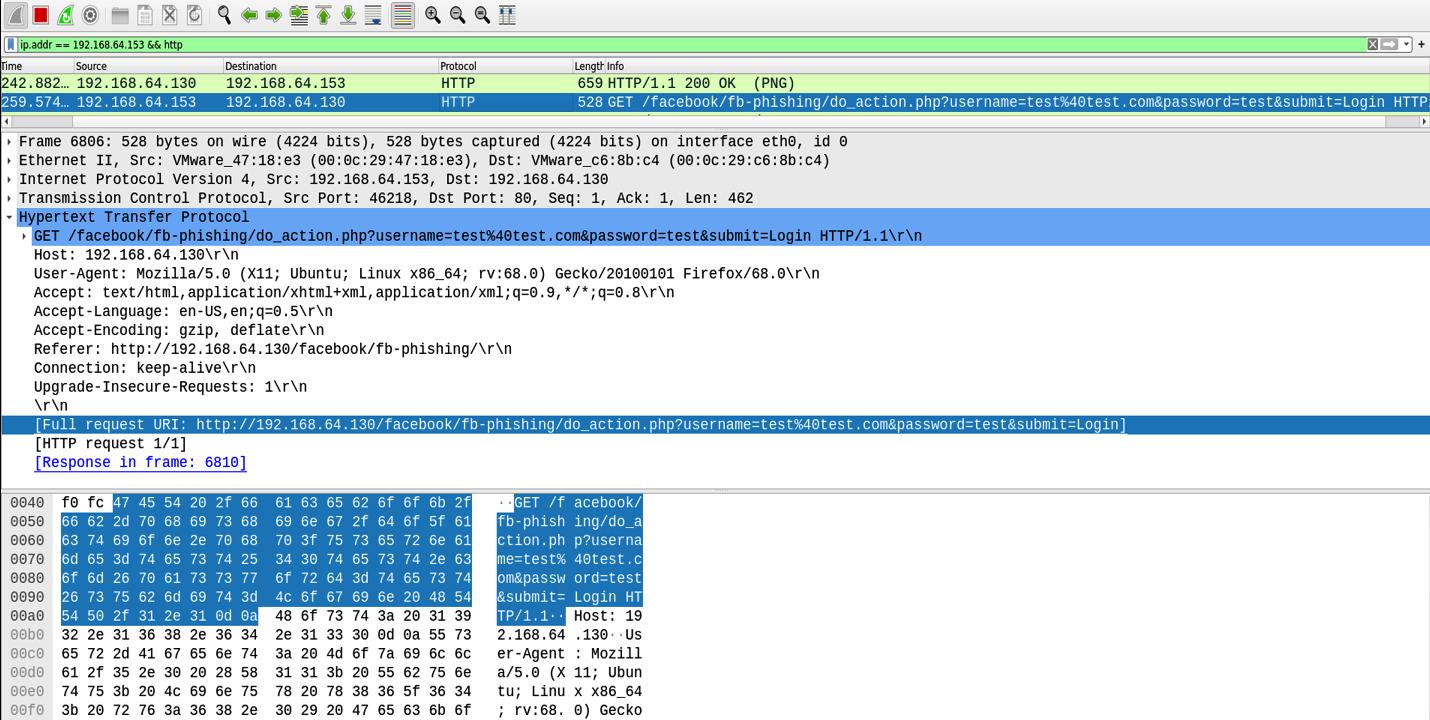Click right arrow of packet list scrollbar
The image size is (1430, 720).
tap(1424, 122)
